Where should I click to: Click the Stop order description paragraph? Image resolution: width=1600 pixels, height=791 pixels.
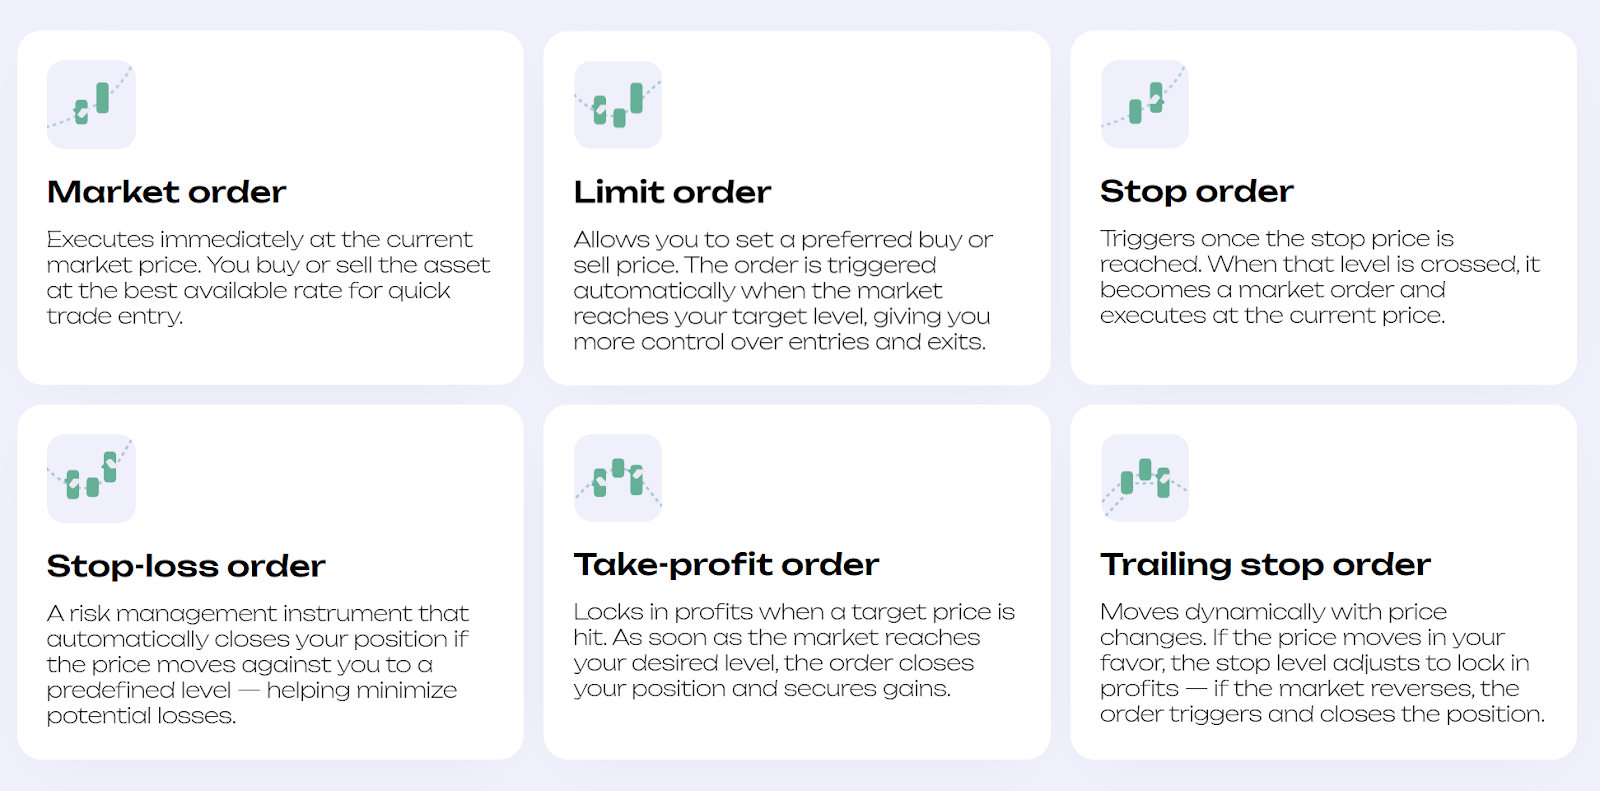[x=1320, y=277]
